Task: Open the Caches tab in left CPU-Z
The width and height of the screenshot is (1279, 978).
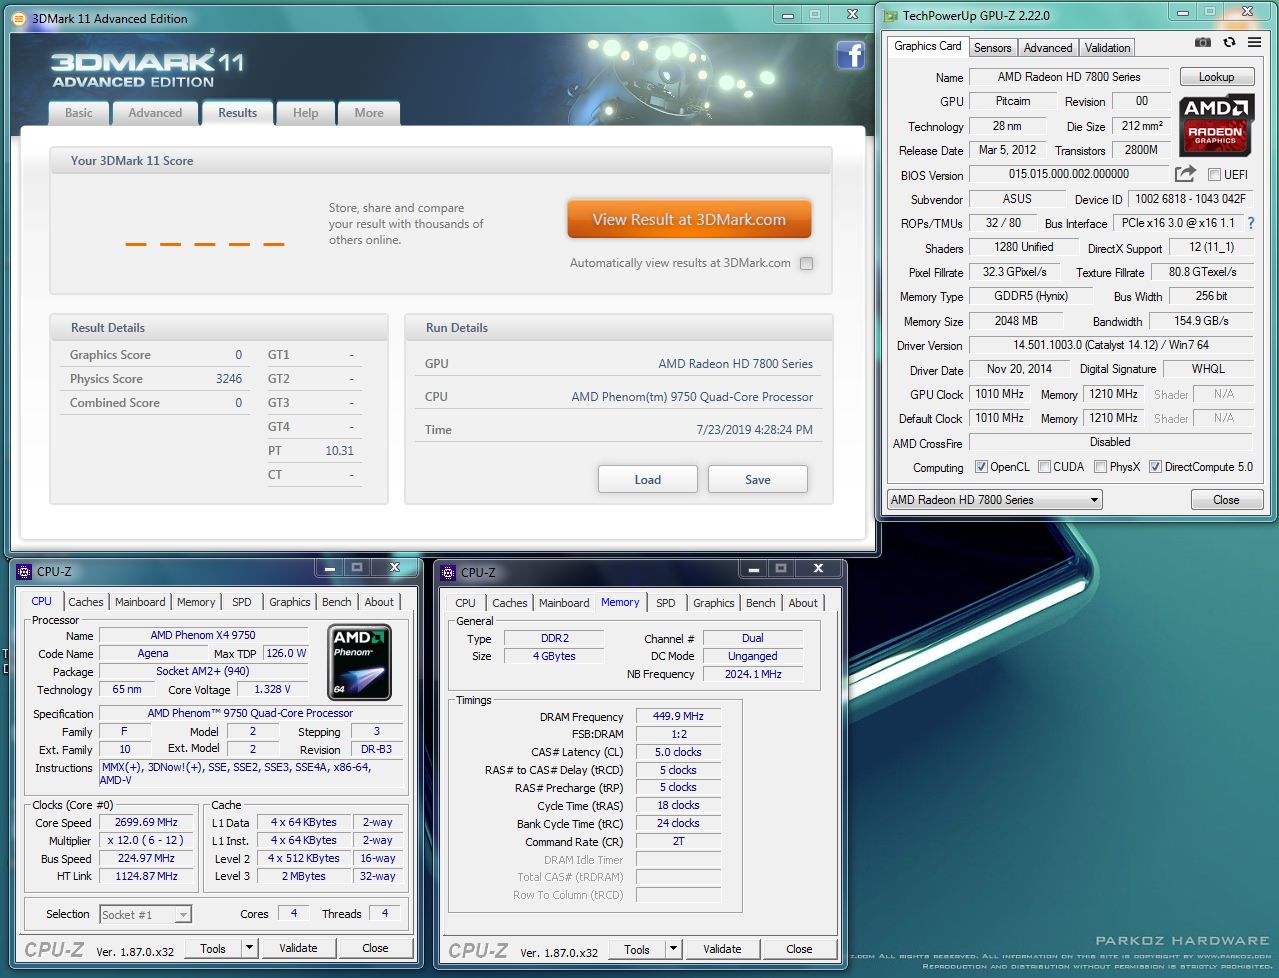Action: tap(85, 602)
